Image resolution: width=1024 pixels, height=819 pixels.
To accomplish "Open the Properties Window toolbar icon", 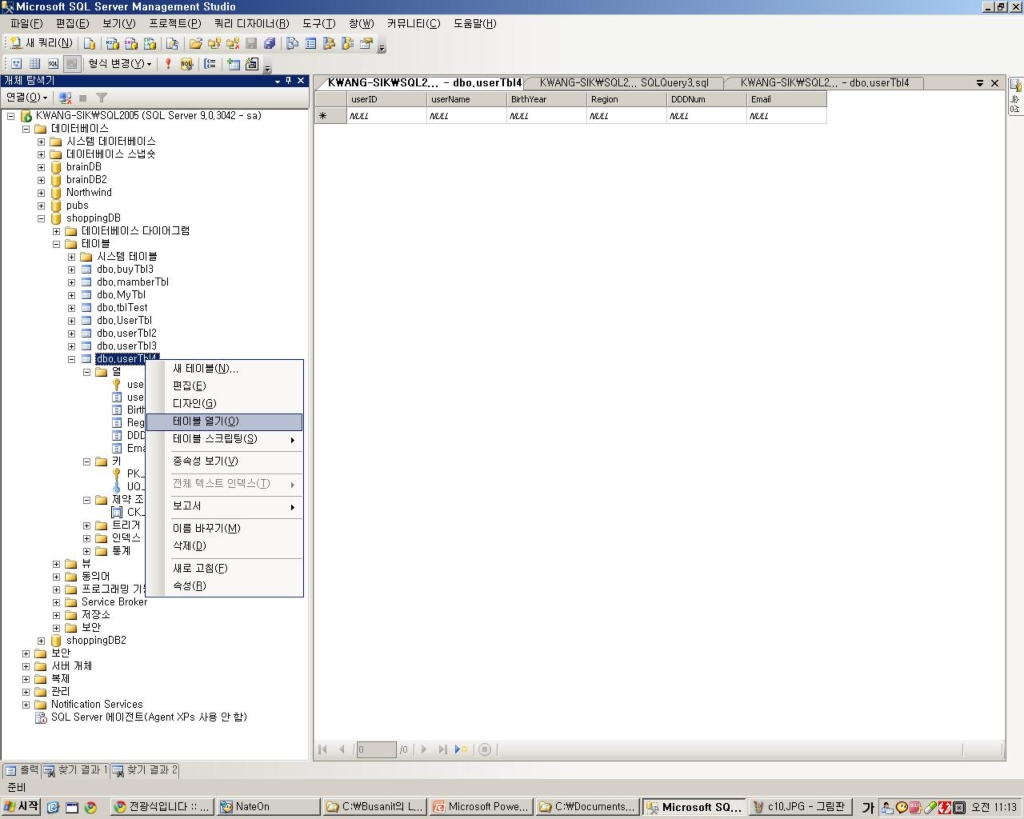I will click(366, 44).
